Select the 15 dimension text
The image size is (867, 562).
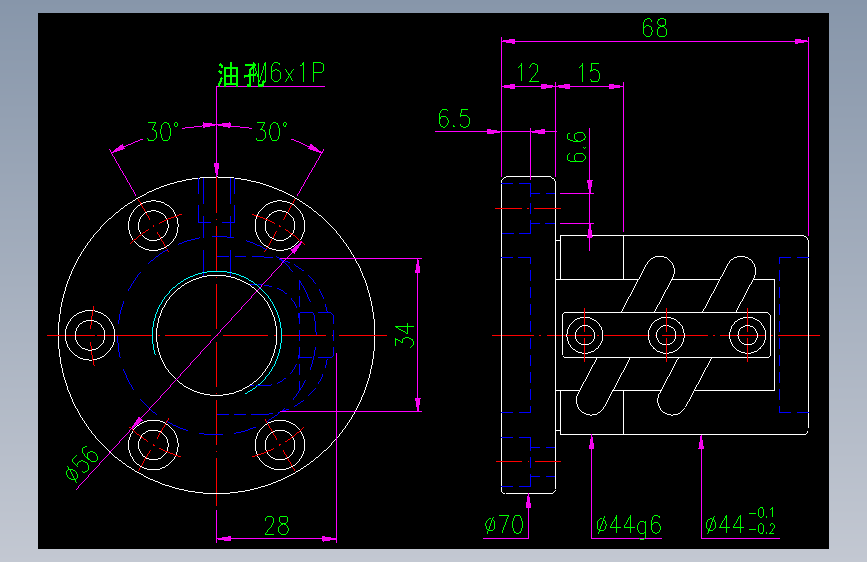point(589,73)
